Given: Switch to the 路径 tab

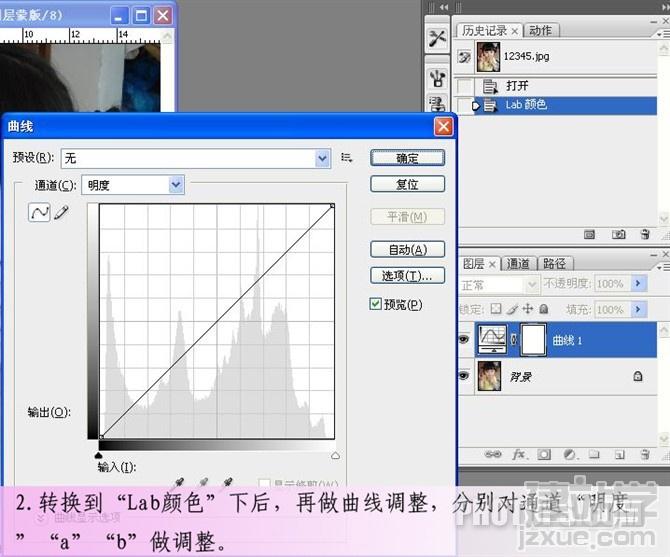Looking at the screenshot, I should [554, 264].
